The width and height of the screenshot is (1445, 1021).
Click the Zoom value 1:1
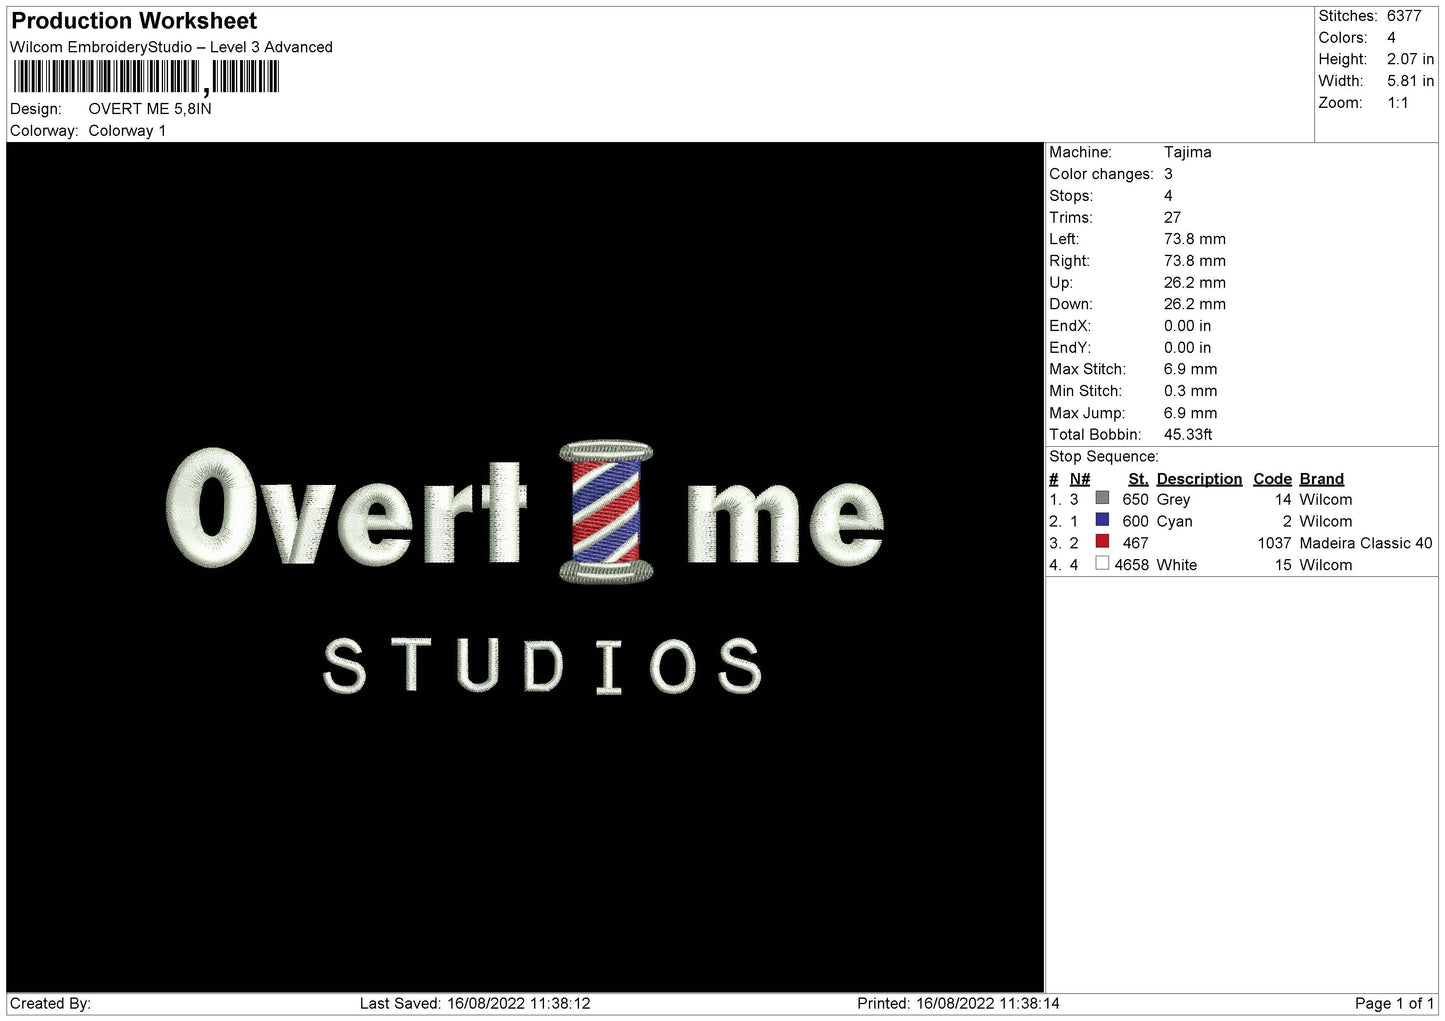click(x=1398, y=103)
